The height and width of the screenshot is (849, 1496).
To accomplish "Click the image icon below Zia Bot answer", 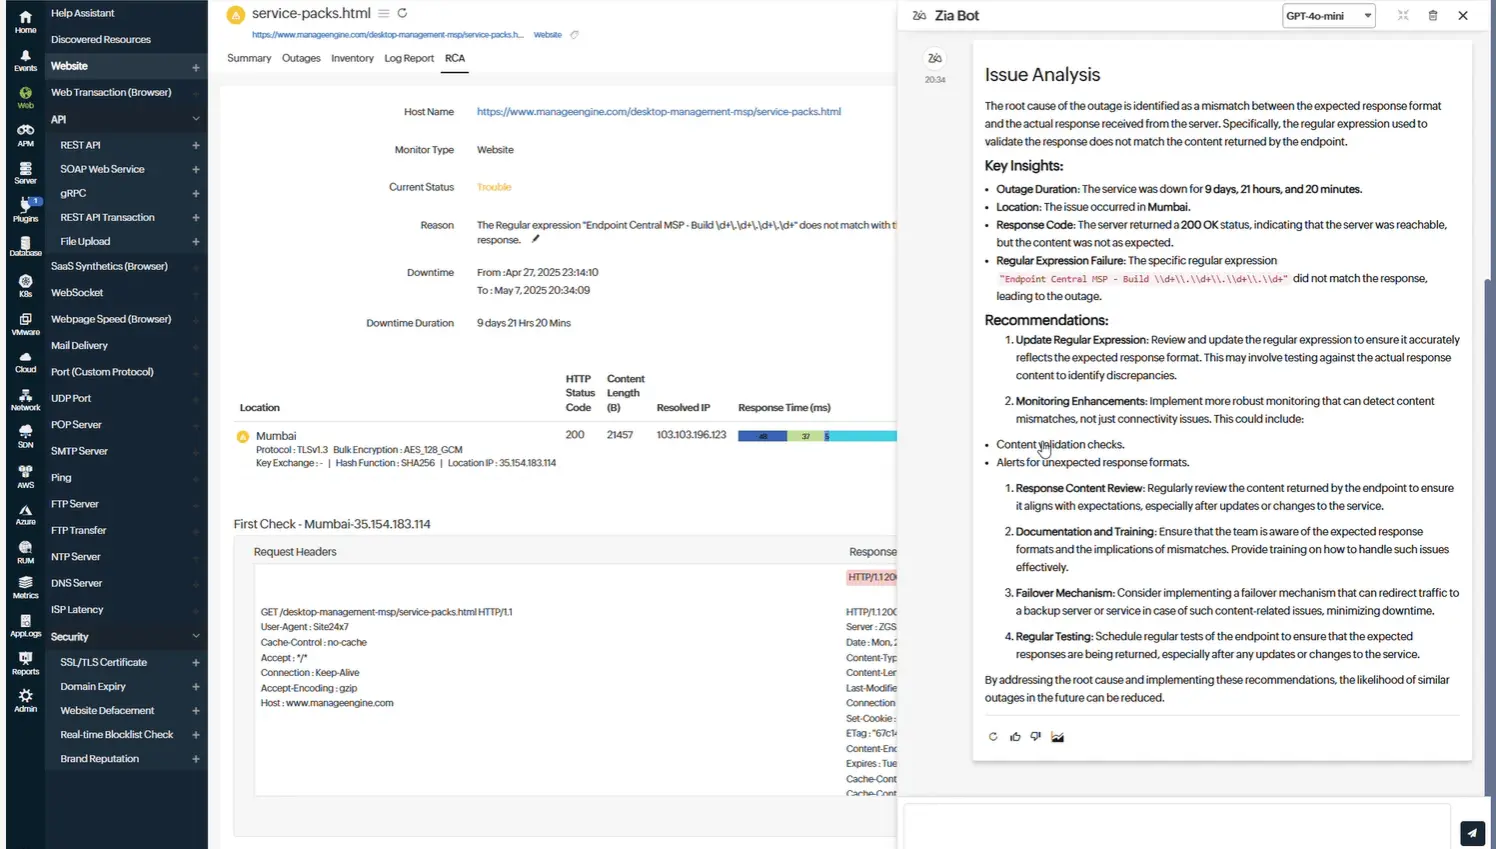I will pyautogui.click(x=1057, y=737).
